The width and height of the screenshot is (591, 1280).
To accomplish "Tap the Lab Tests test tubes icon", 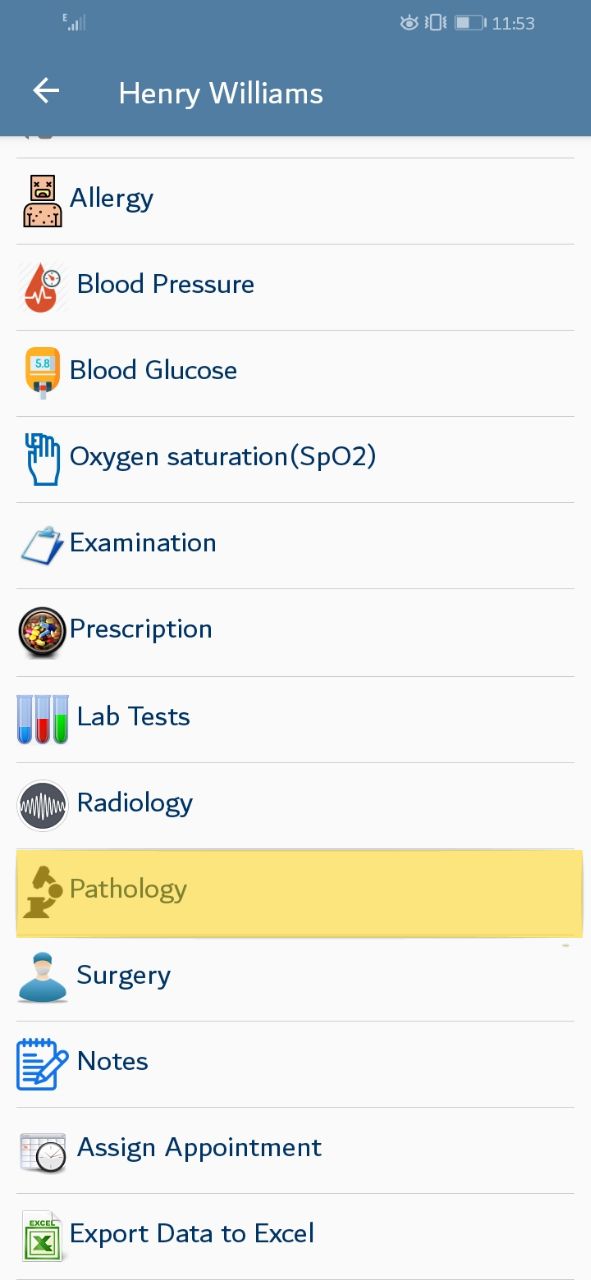I will (x=43, y=719).
